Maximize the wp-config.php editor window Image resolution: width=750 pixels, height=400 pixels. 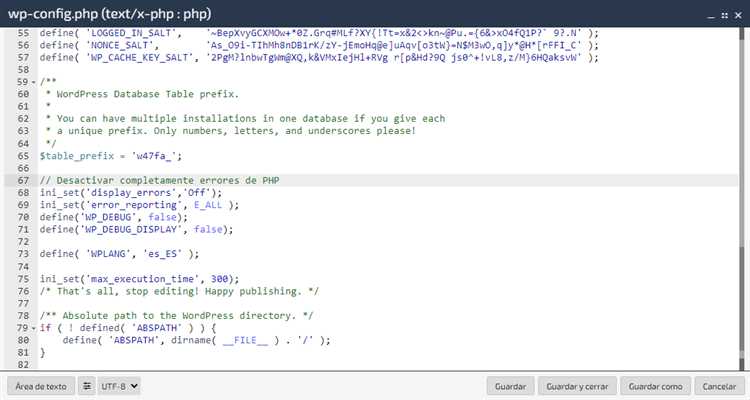725,15
